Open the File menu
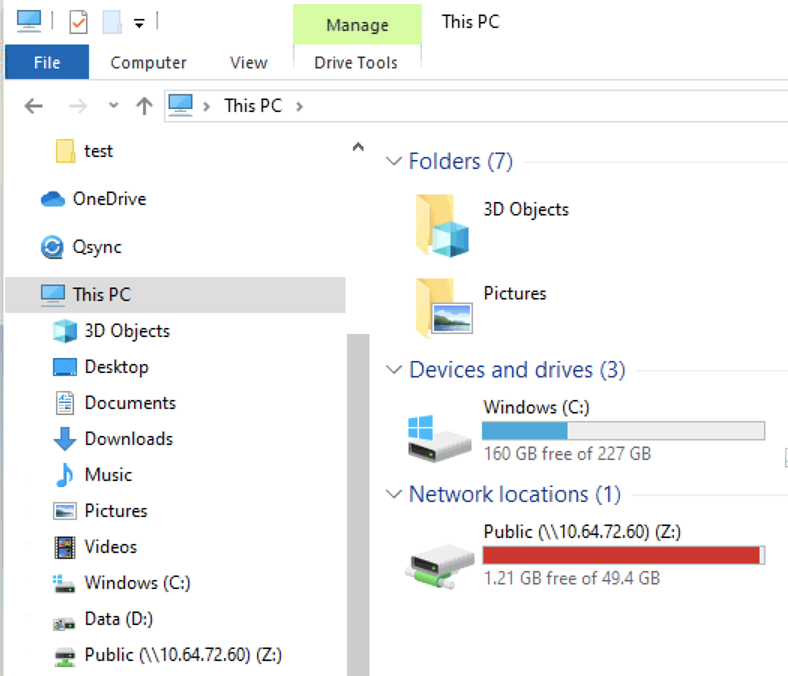The height and width of the screenshot is (676, 788). click(x=47, y=62)
